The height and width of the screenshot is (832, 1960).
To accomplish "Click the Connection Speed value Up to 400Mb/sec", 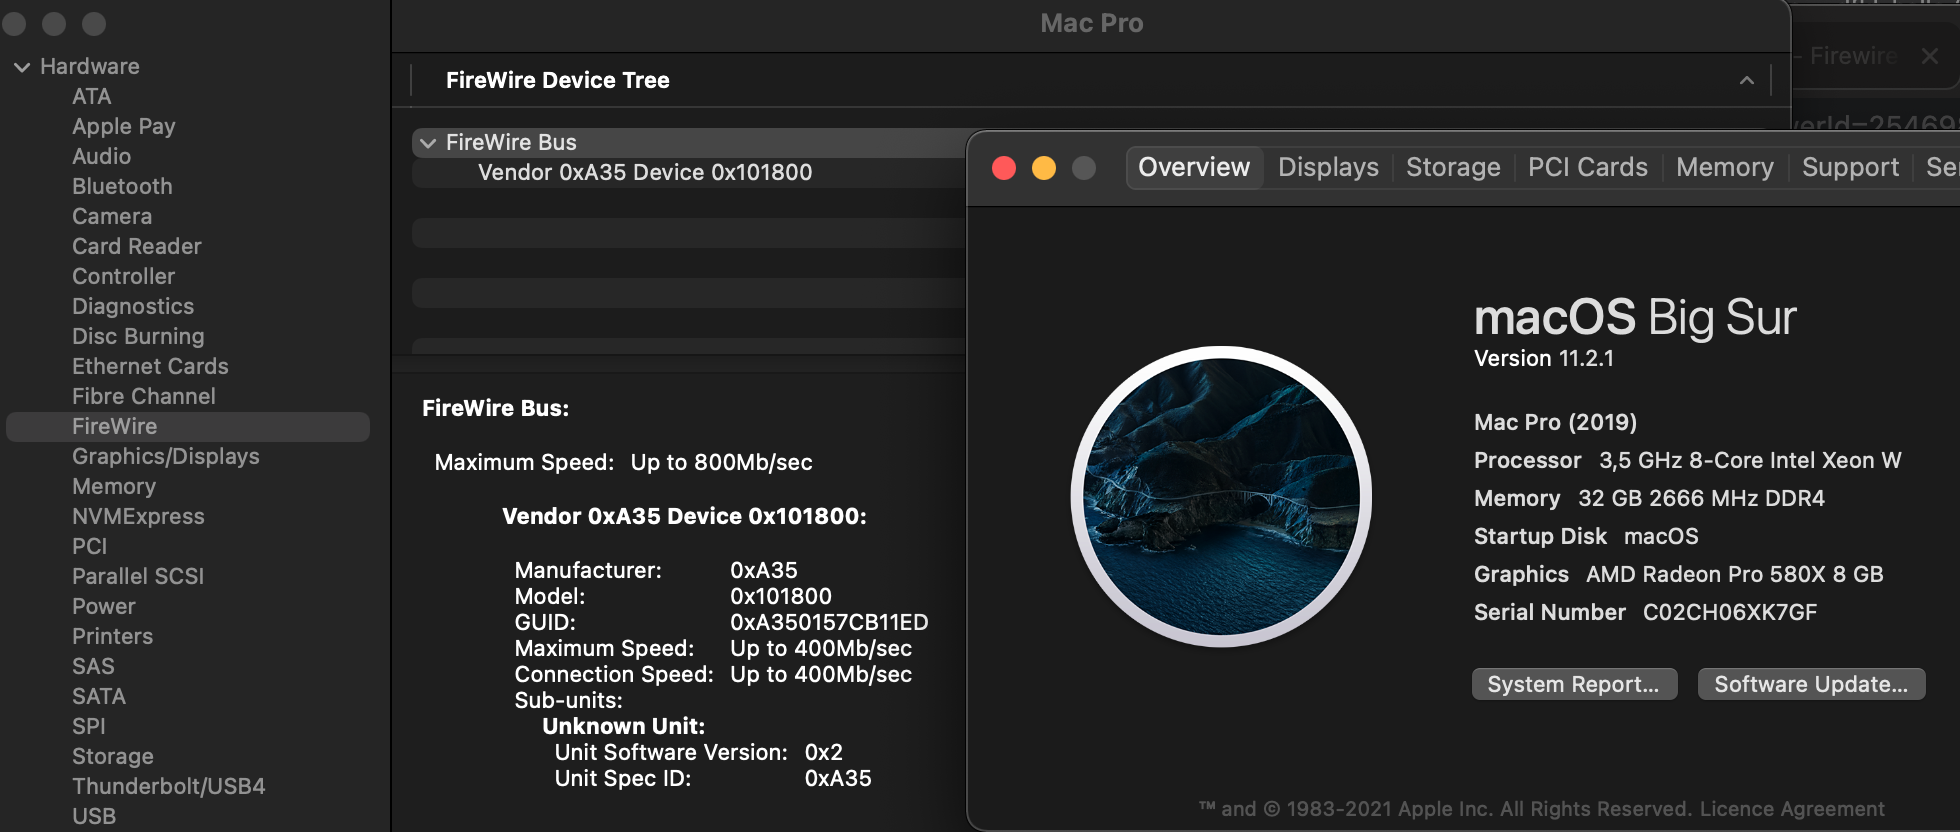I will pyautogui.click(x=821, y=675).
